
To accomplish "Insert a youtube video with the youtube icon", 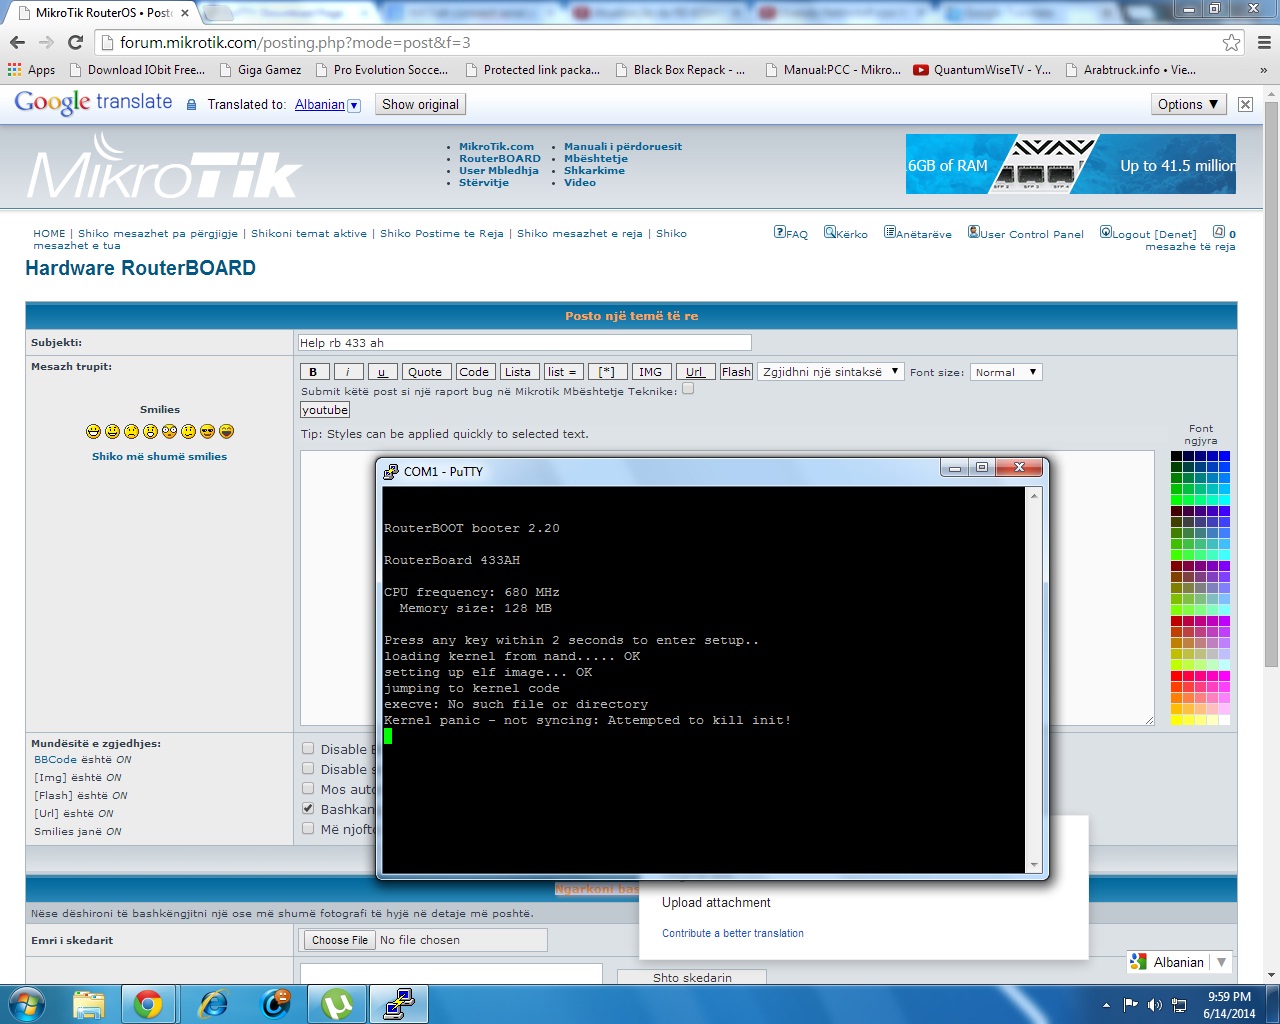I will pos(324,409).
